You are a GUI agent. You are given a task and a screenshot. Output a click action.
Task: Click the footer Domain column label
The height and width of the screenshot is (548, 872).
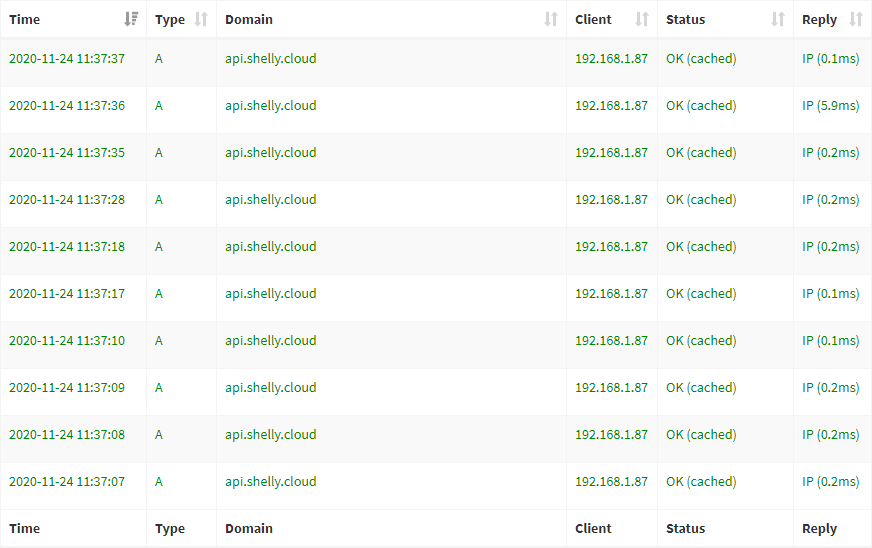click(x=249, y=529)
